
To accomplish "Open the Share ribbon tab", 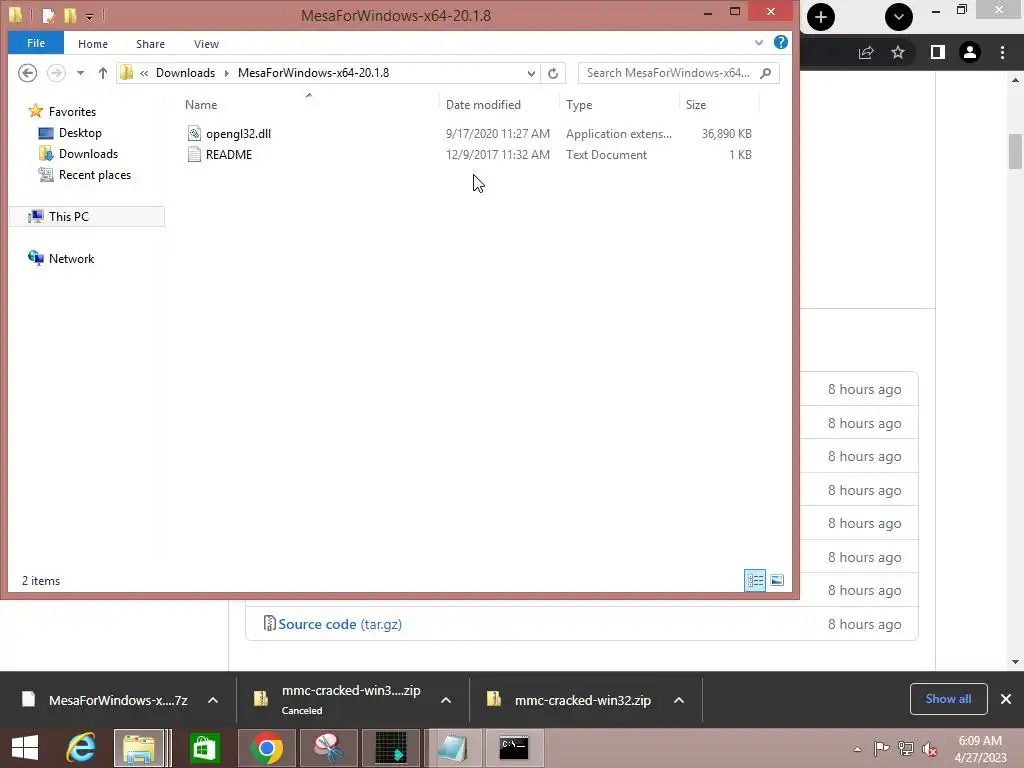I will tap(150, 44).
